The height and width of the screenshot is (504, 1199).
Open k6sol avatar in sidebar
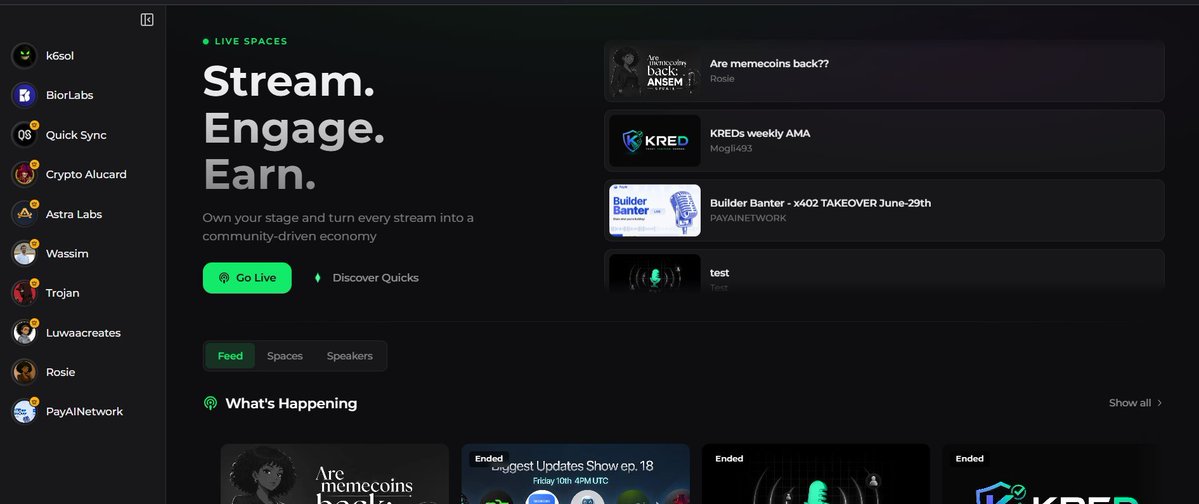tap(24, 56)
